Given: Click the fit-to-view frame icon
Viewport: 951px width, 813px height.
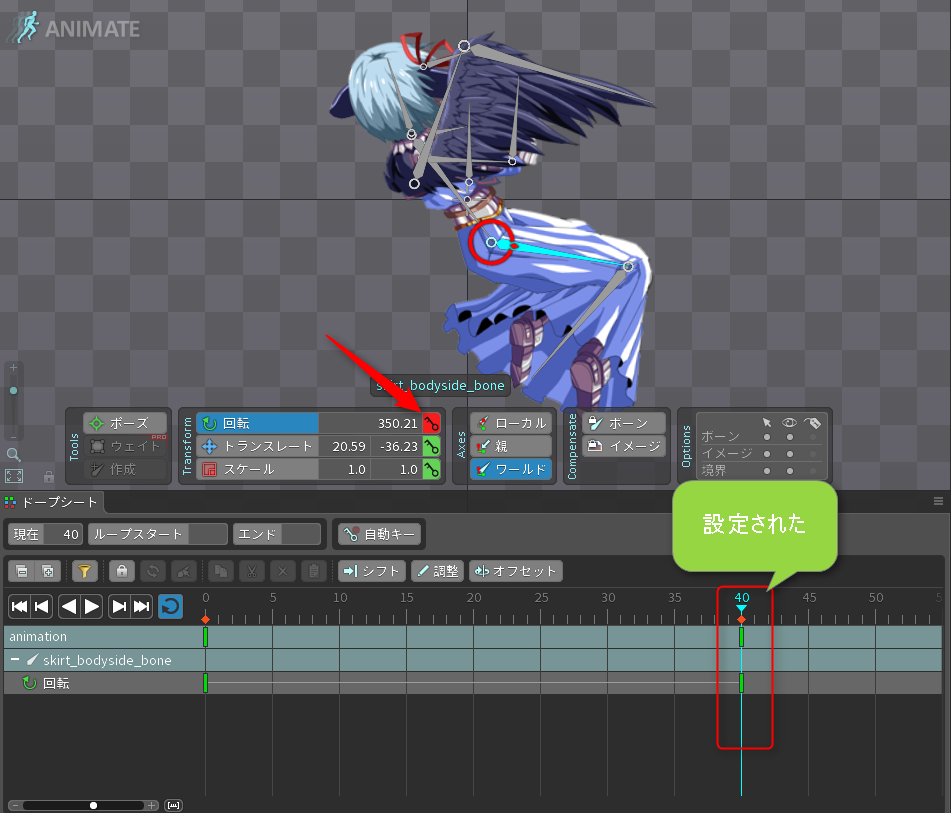Looking at the screenshot, I should click(14, 476).
